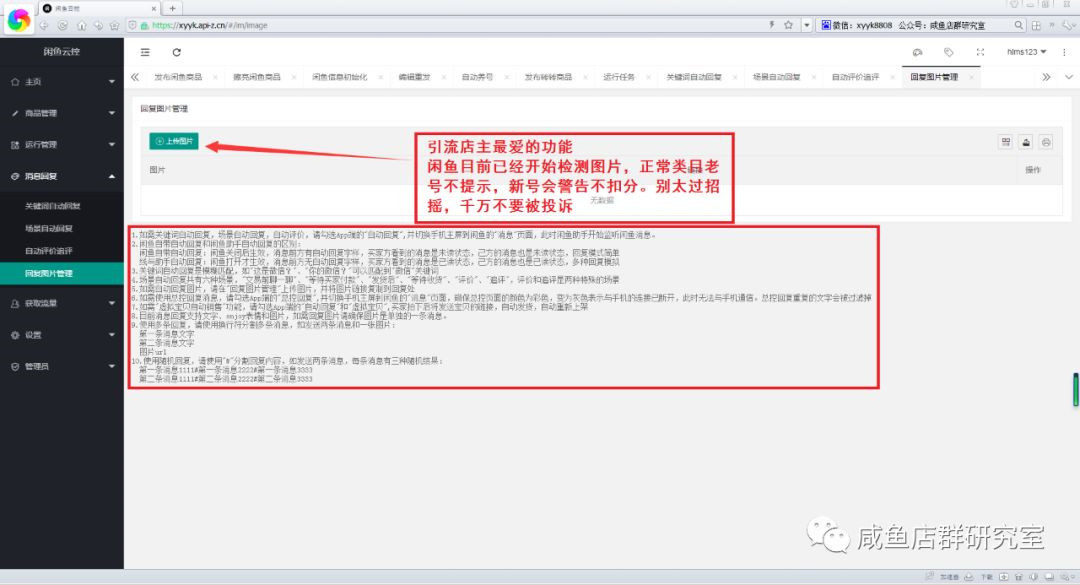Viewport: 1080px width, 585px height.
Task: Click the table print icon
Action: click(x=1046, y=142)
